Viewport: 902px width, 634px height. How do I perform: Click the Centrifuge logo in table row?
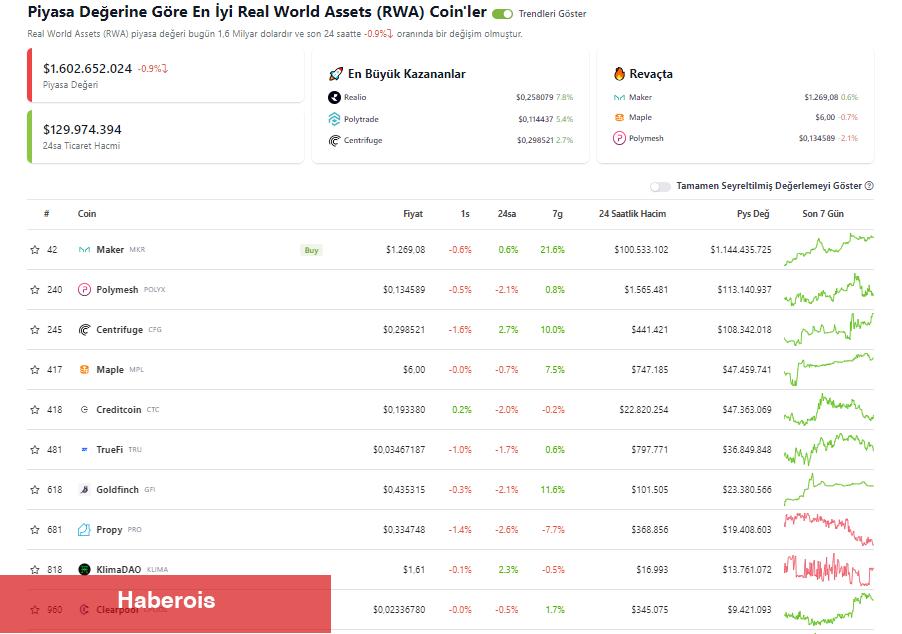(84, 330)
